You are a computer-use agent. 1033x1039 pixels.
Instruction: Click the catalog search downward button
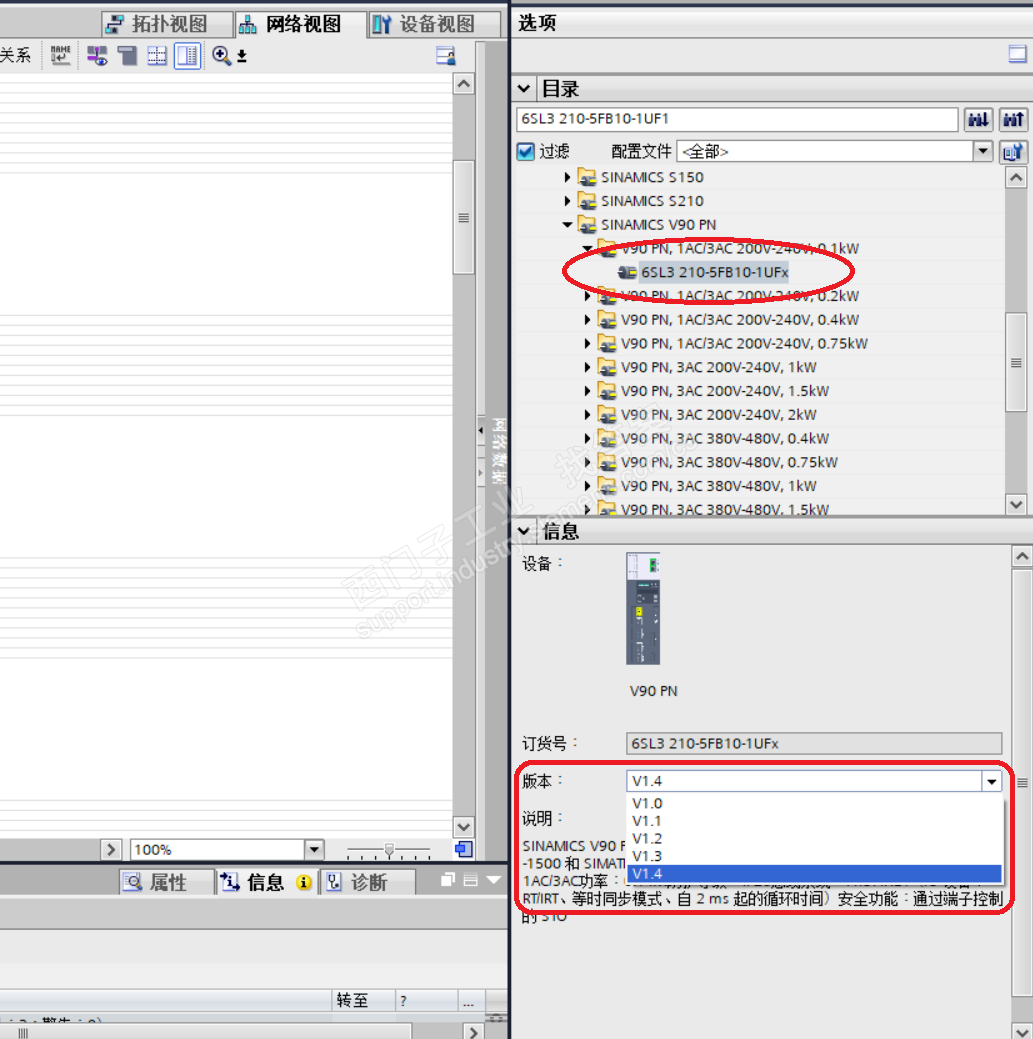click(x=978, y=119)
